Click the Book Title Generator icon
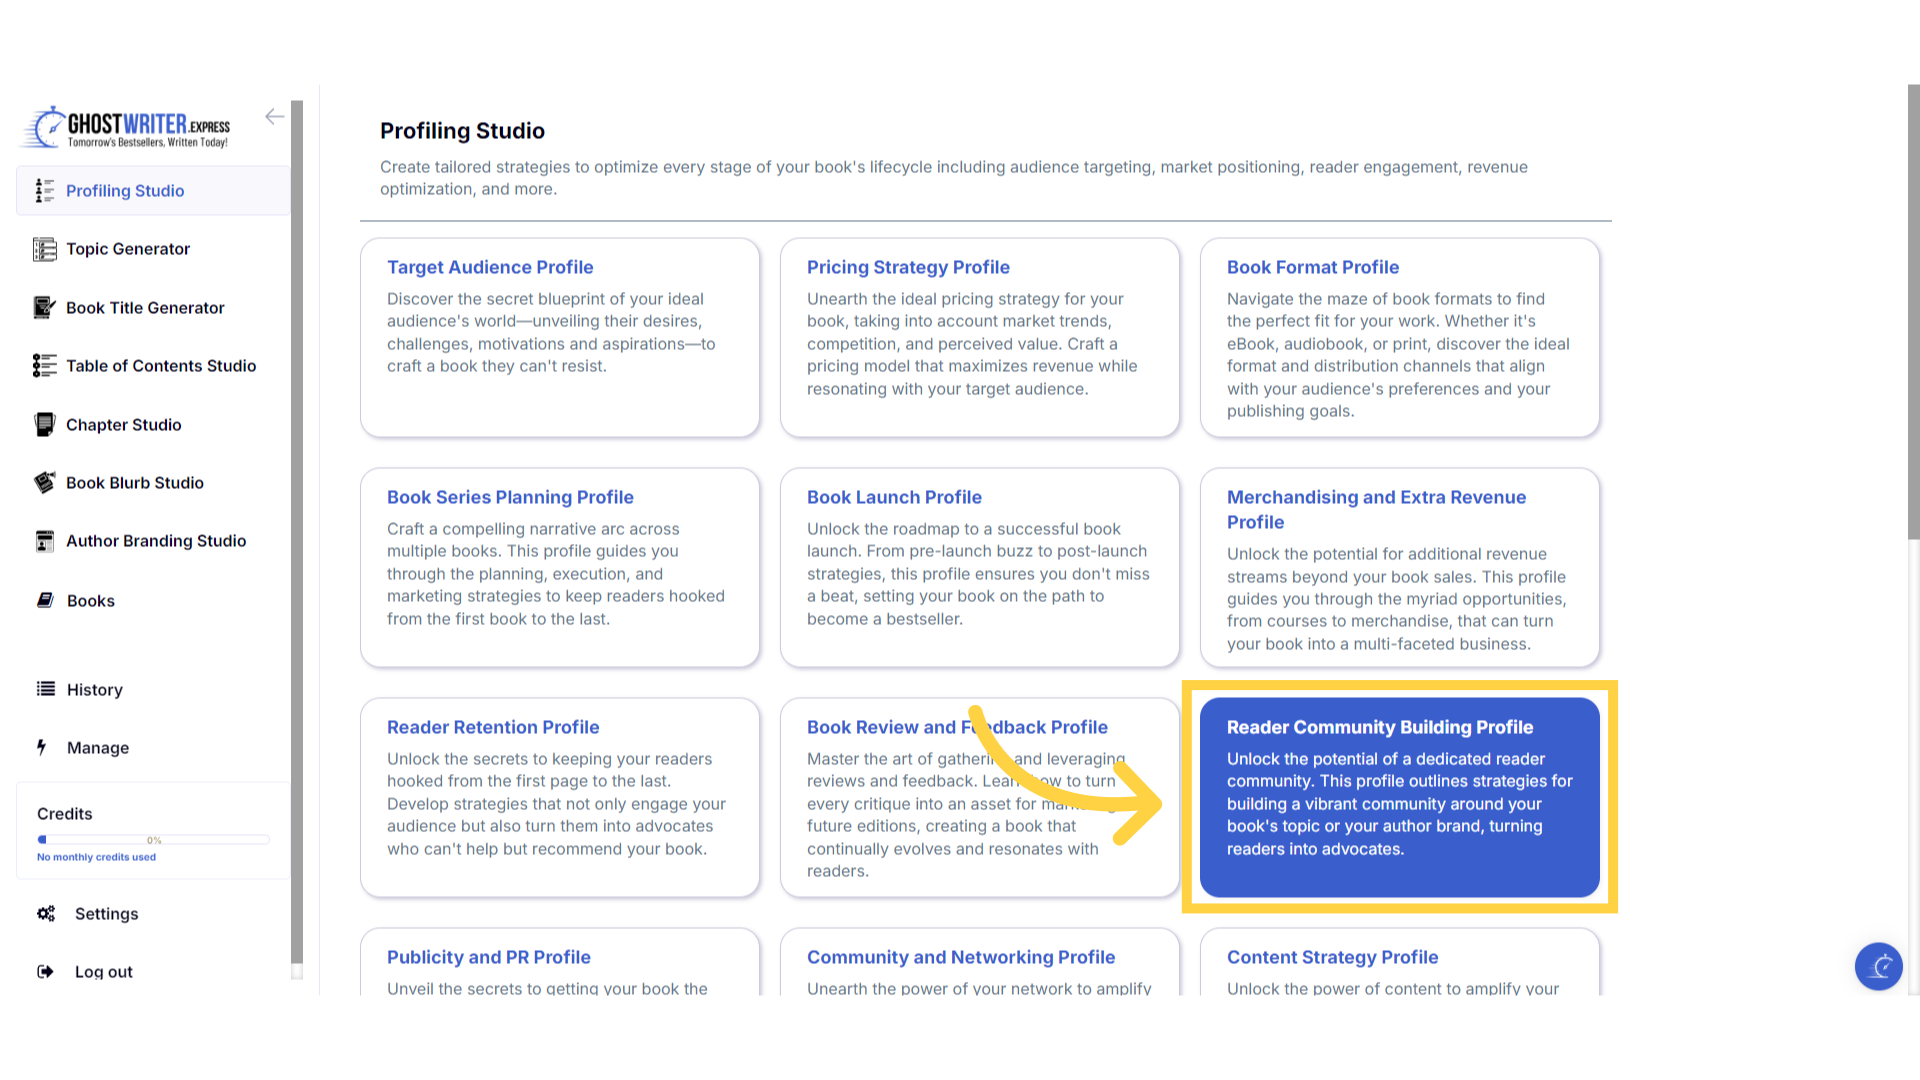Image resolution: width=1920 pixels, height=1080 pixels. pyautogui.click(x=44, y=308)
